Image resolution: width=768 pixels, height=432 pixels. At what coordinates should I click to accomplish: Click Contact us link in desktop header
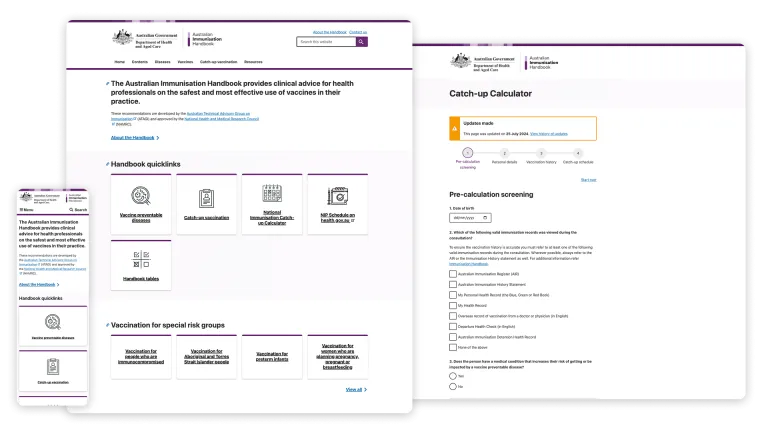point(358,32)
